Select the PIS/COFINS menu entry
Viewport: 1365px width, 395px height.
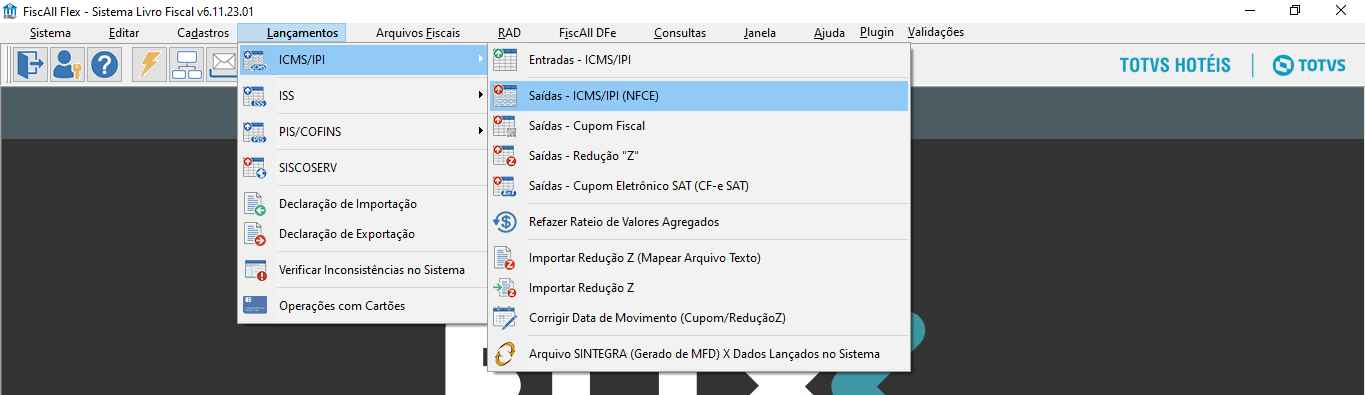point(363,131)
